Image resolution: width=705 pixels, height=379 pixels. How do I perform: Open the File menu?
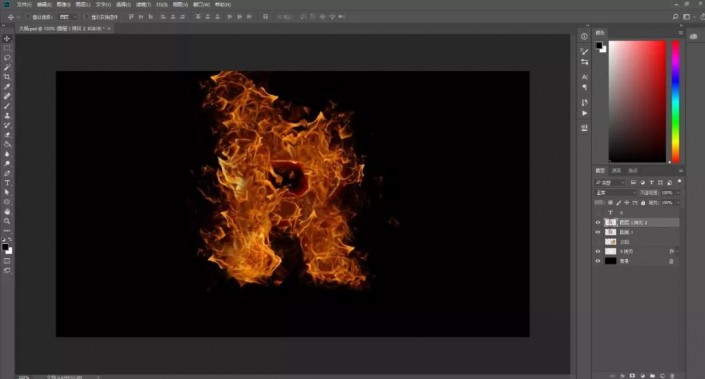point(23,4)
